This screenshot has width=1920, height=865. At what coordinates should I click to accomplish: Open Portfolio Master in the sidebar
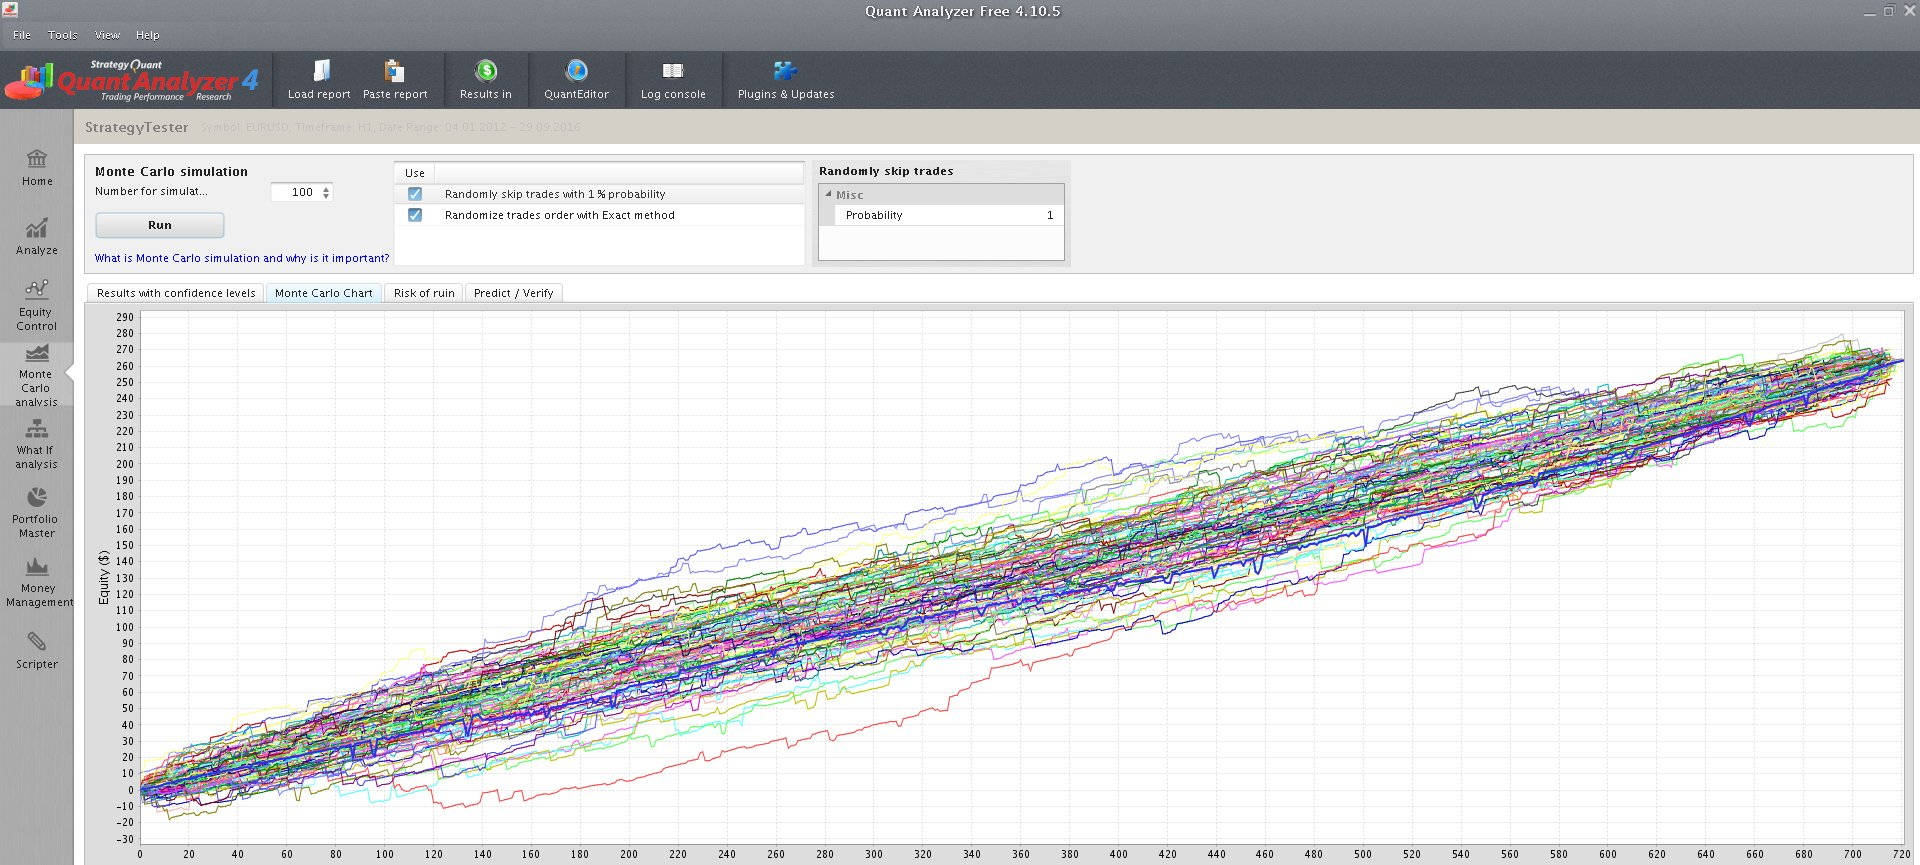point(37,512)
